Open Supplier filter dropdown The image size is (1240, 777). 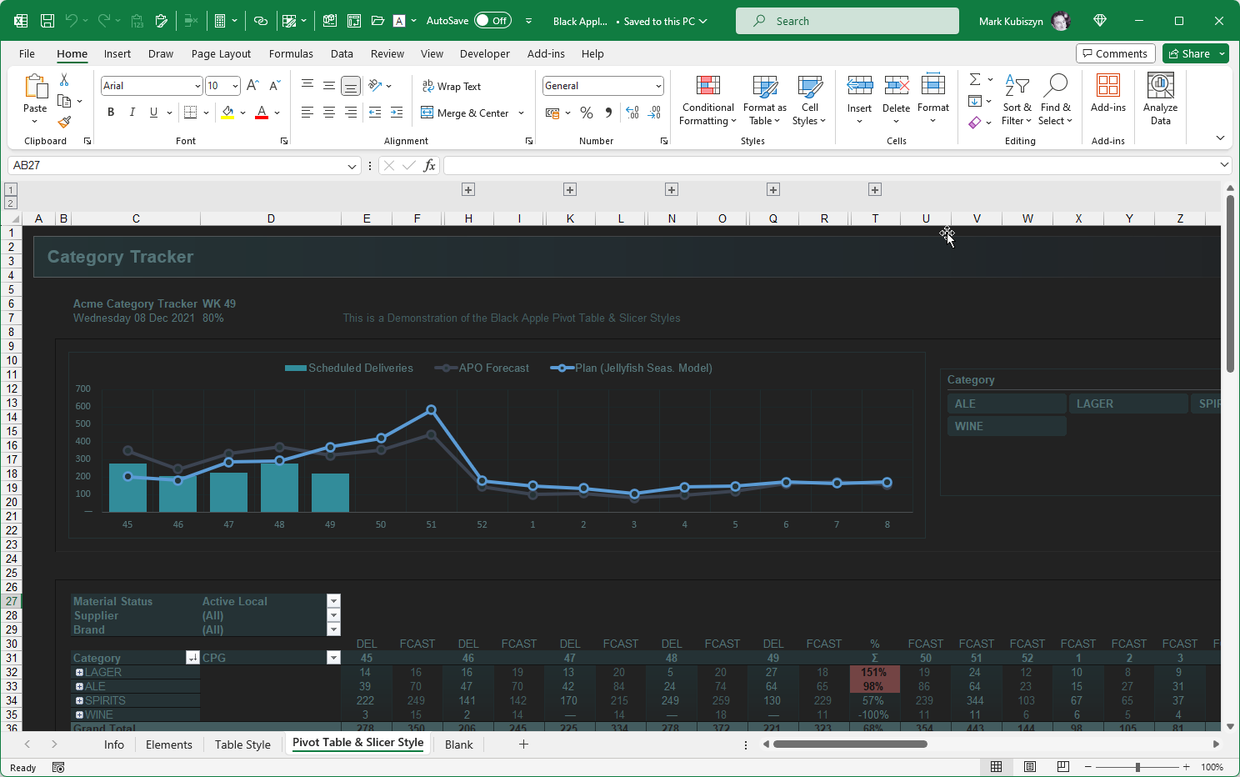(334, 615)
